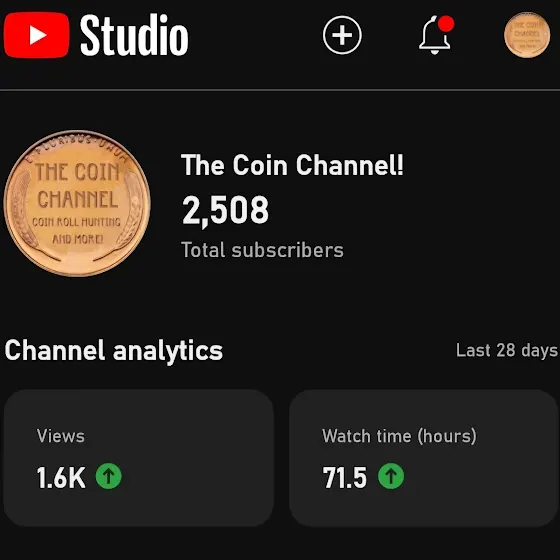Tap the red YouTube play logo
Image resolution: width=560 pixels, height=560 pixels.
click(37, 35)
